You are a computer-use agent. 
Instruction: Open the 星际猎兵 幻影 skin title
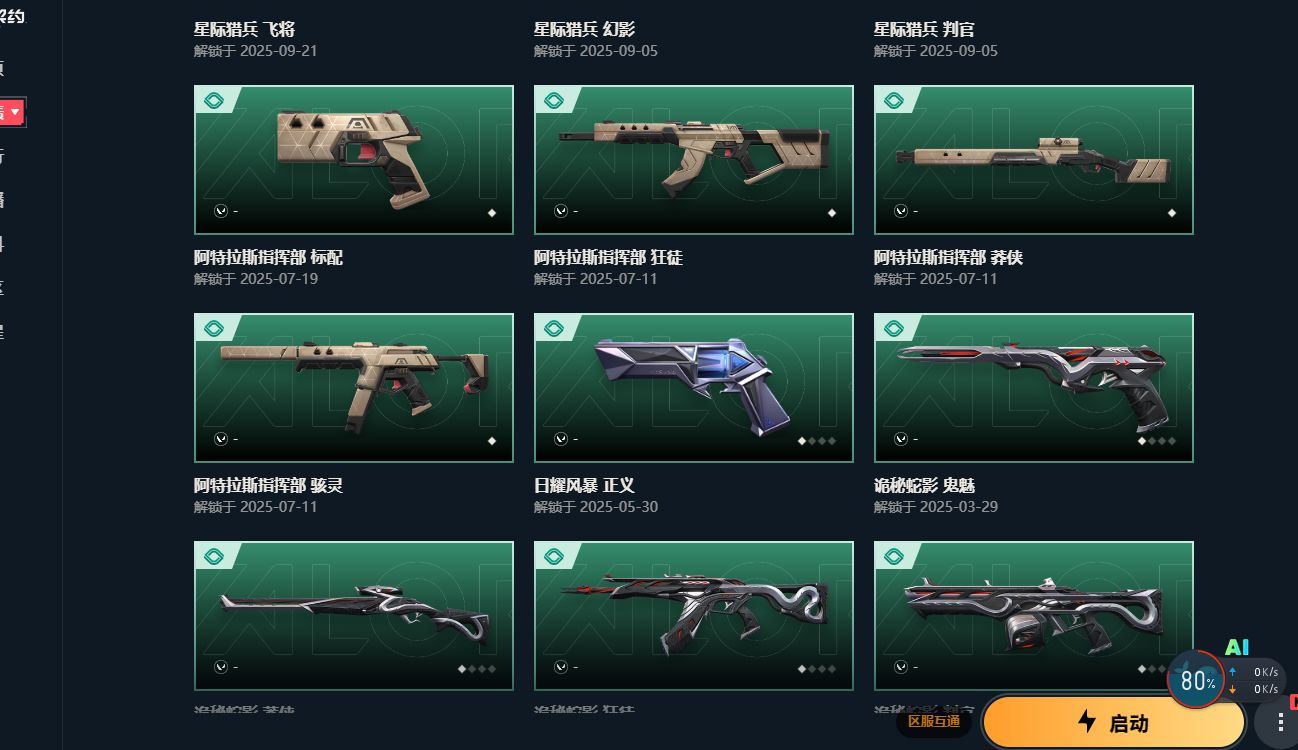(x=584, y=29)
